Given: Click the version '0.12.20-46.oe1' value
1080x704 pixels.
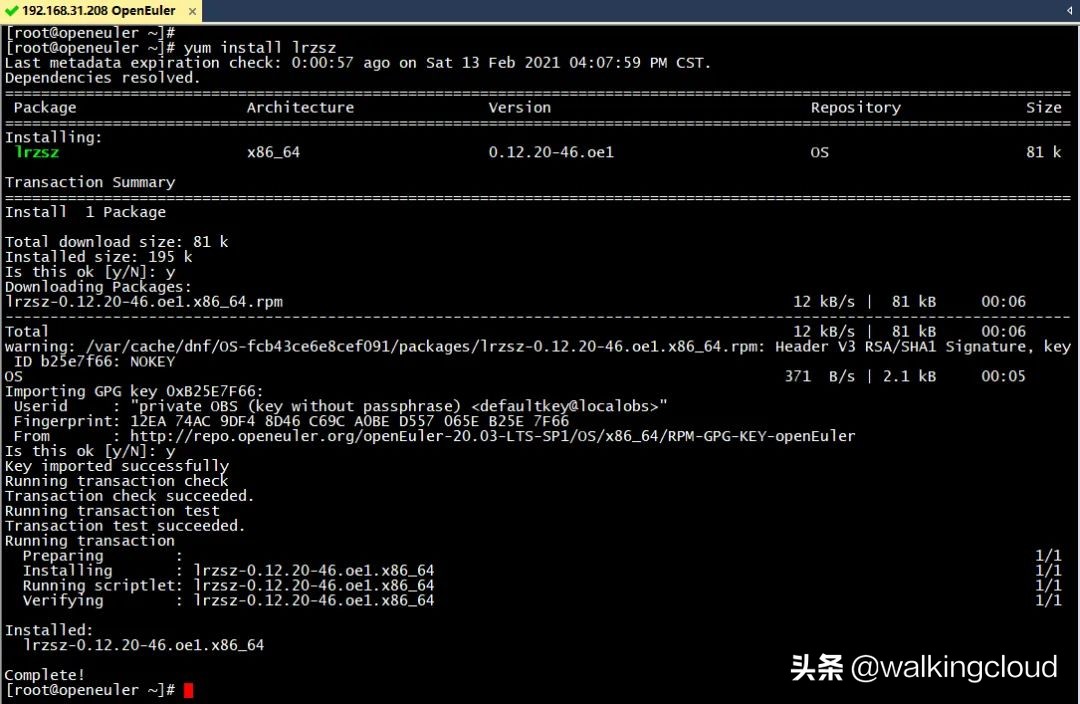Looking at the screenshot, I should pos(551,152).
